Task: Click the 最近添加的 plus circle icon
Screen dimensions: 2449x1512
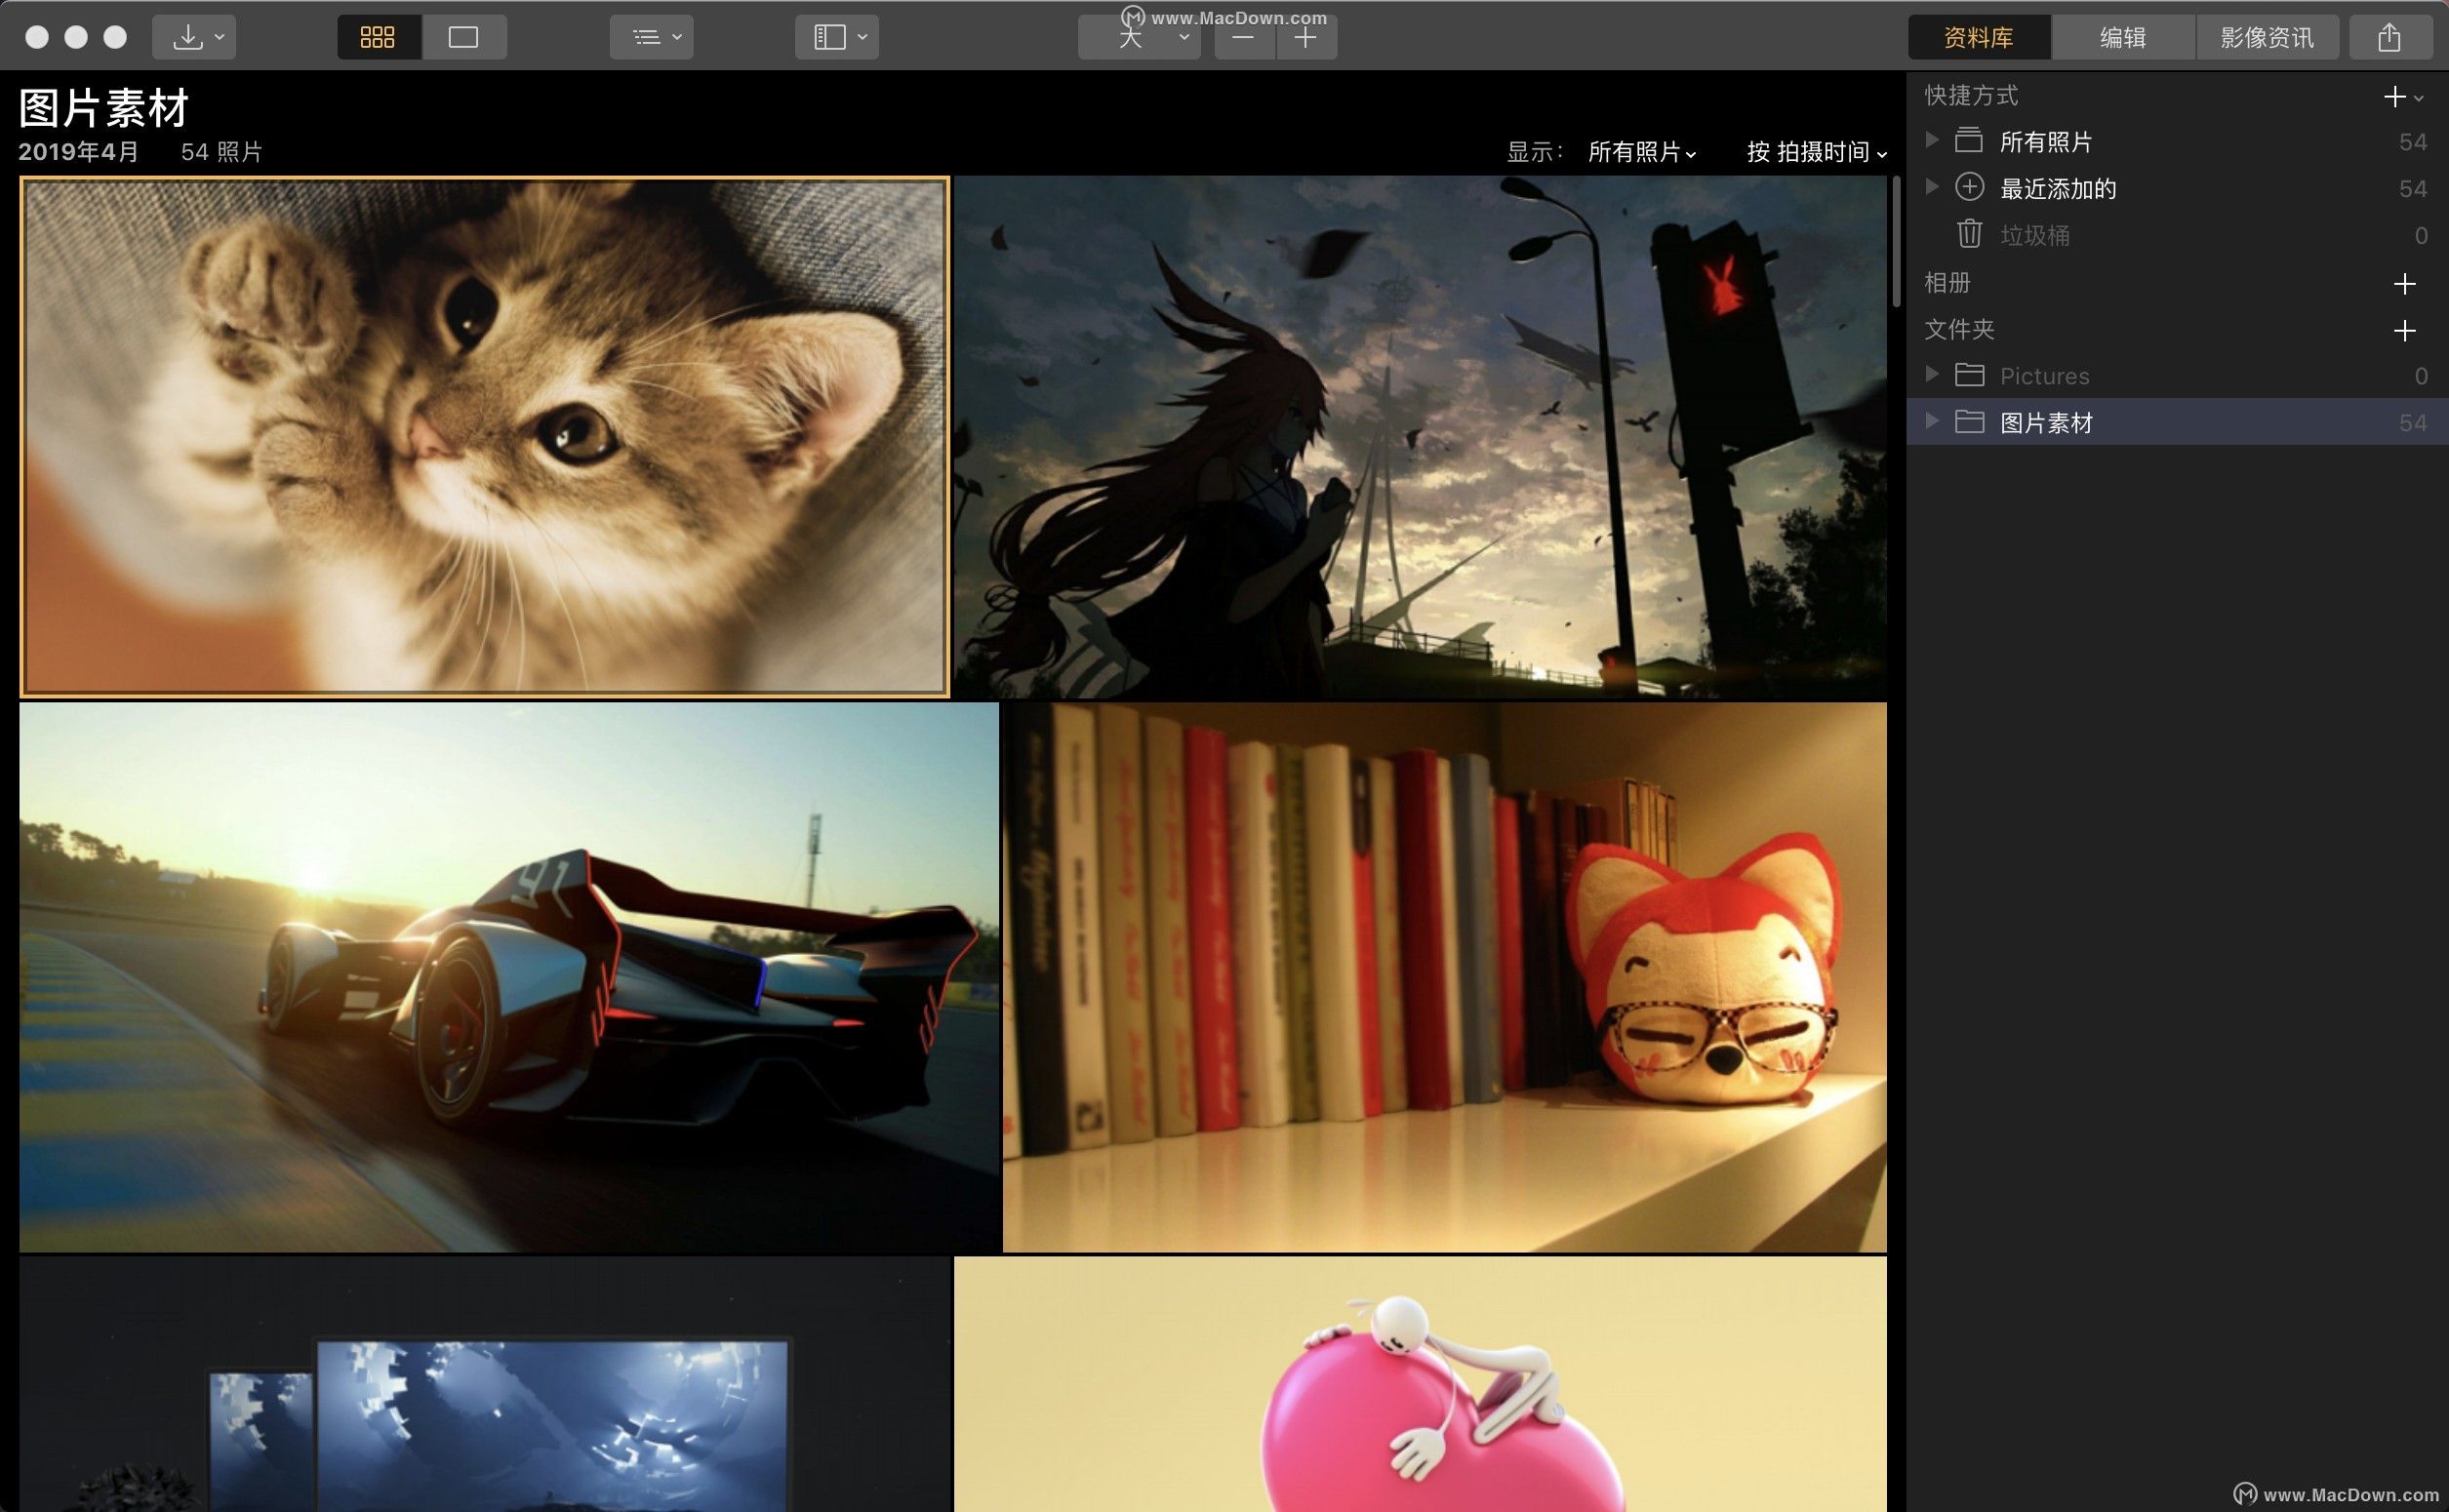Action: [x=1969, y=187]
